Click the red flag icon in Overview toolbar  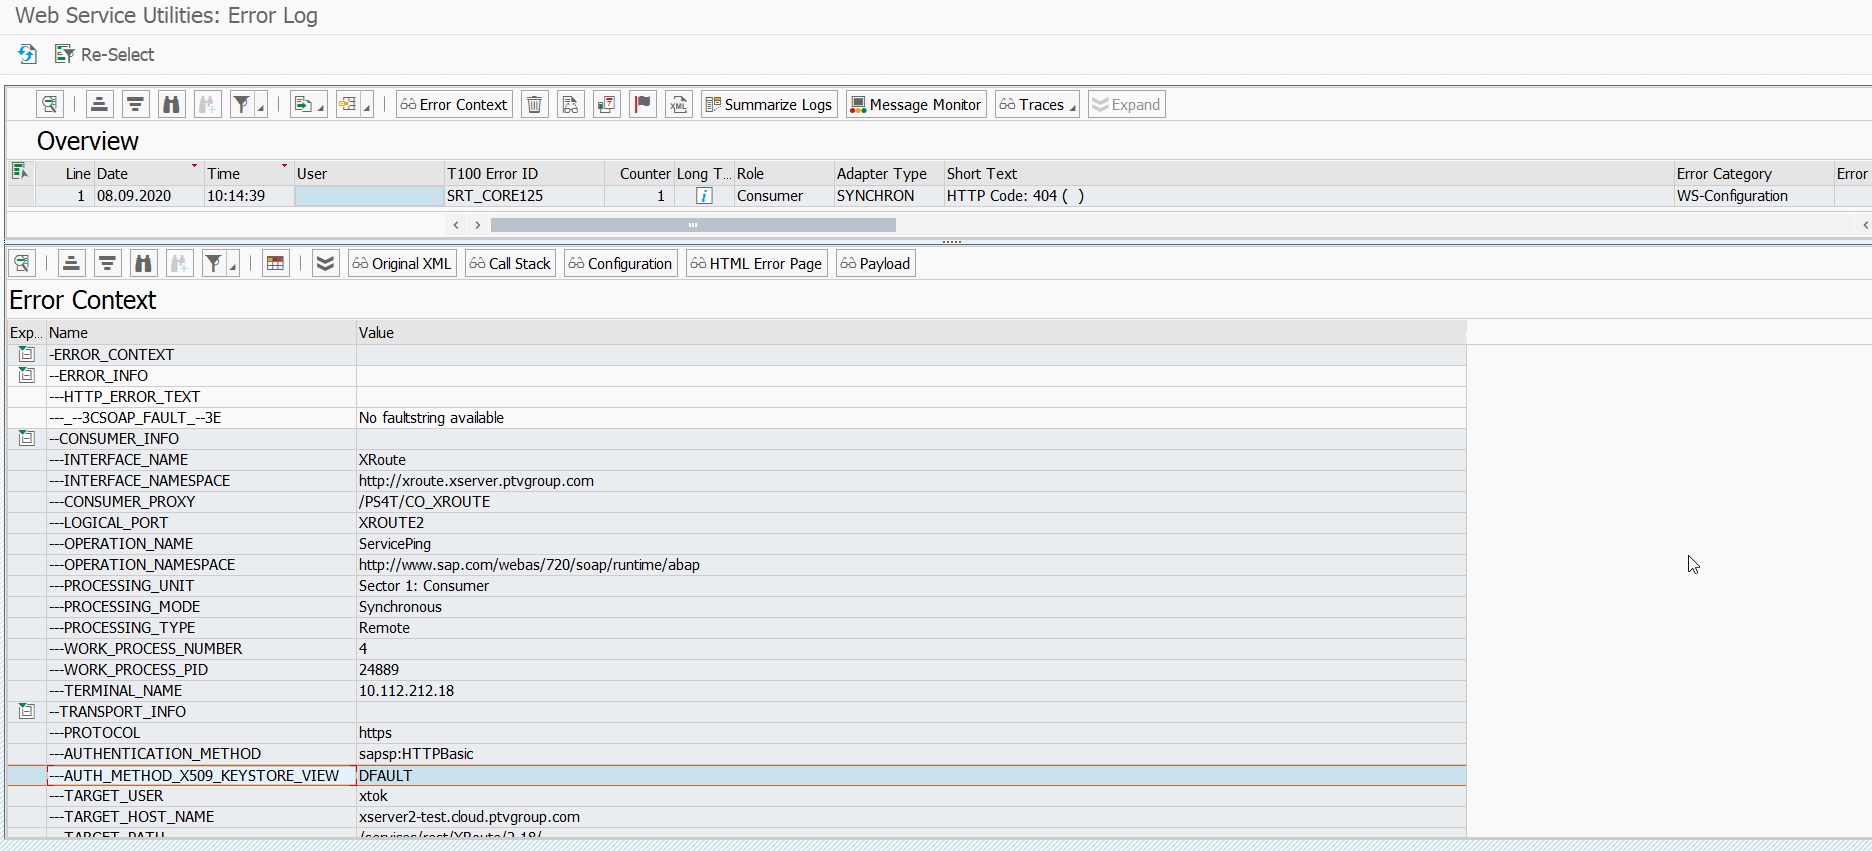click(643, 105)
